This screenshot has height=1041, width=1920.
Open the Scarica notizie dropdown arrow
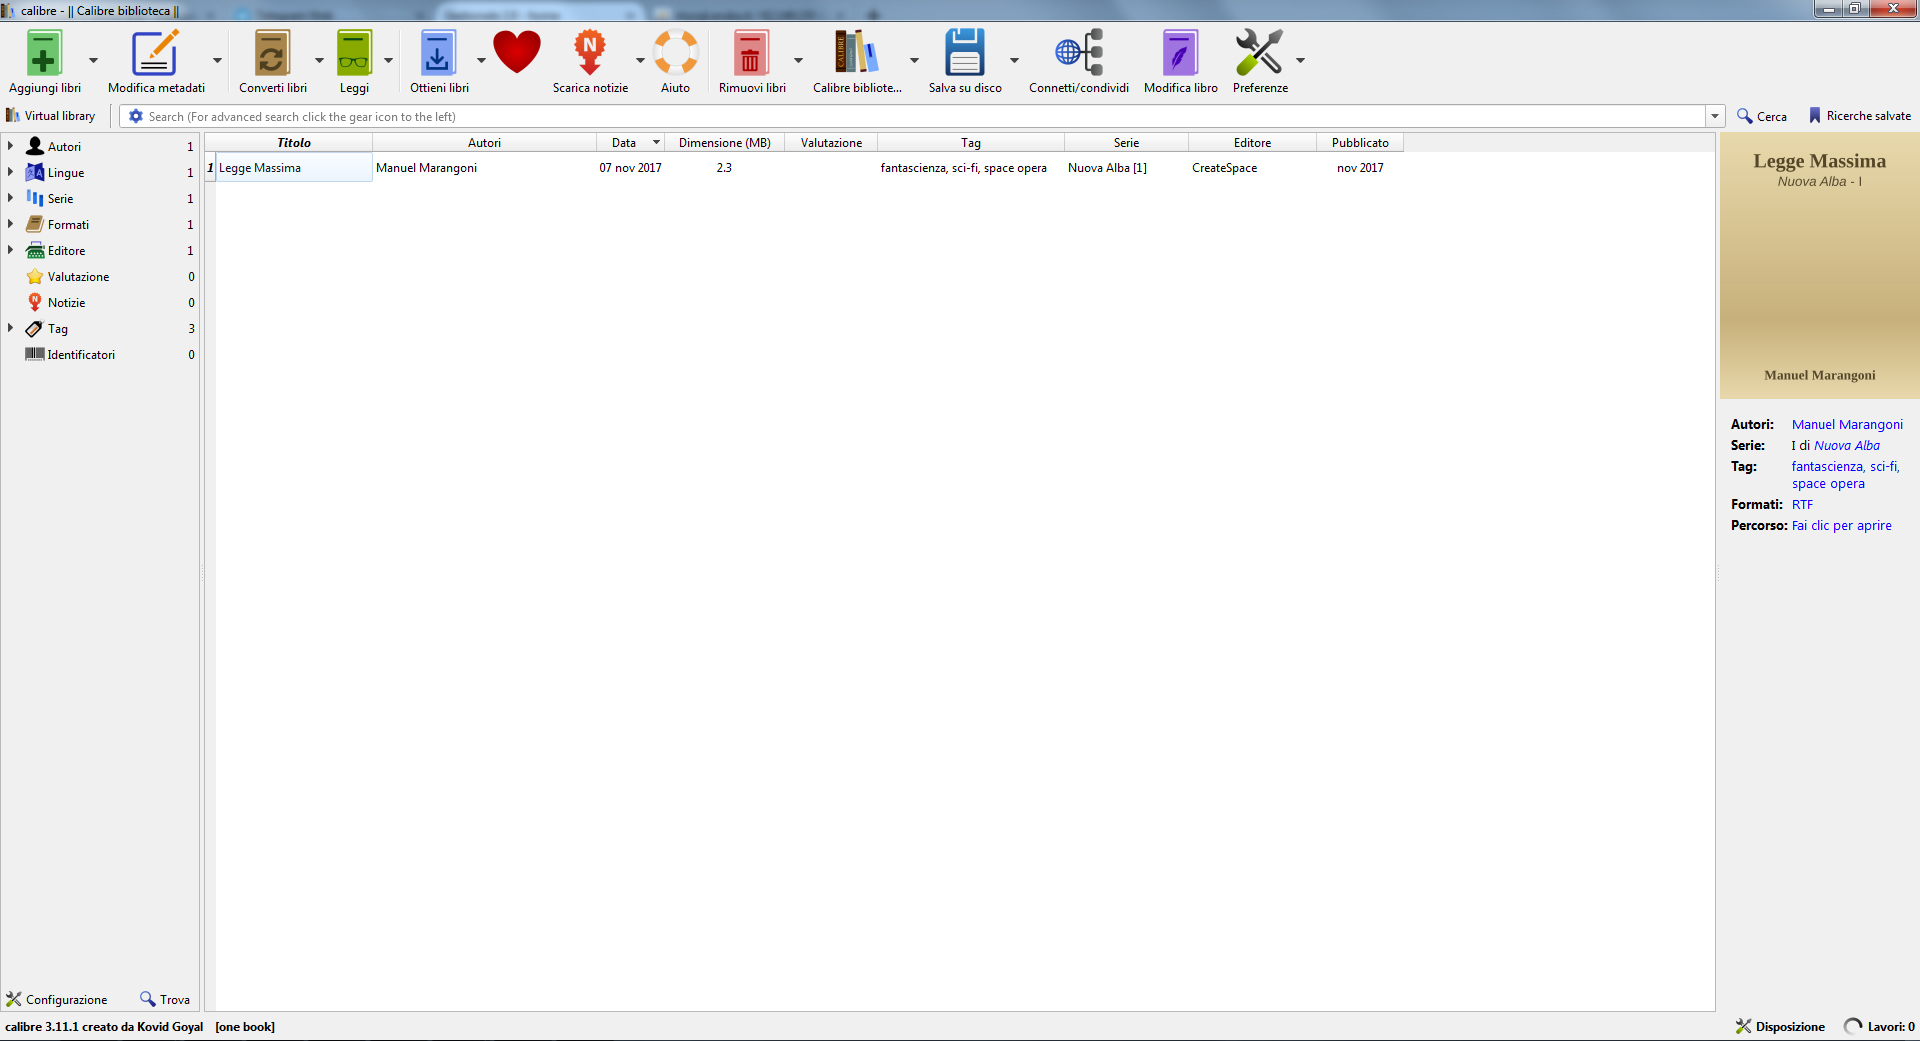click(x=640, y=60)
